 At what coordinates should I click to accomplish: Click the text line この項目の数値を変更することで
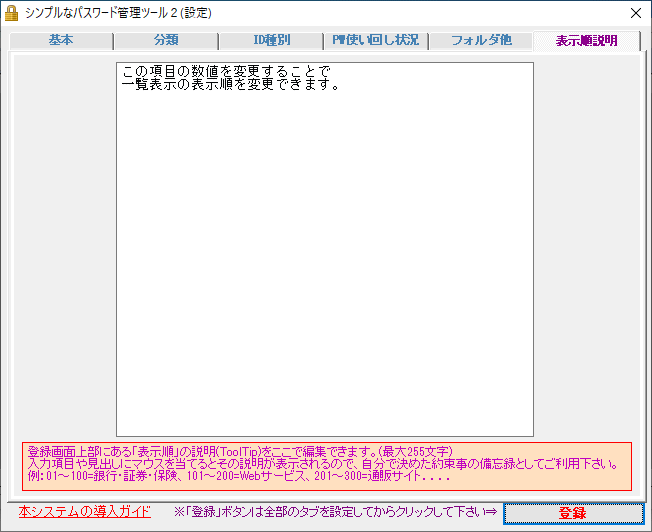point(226,71)
